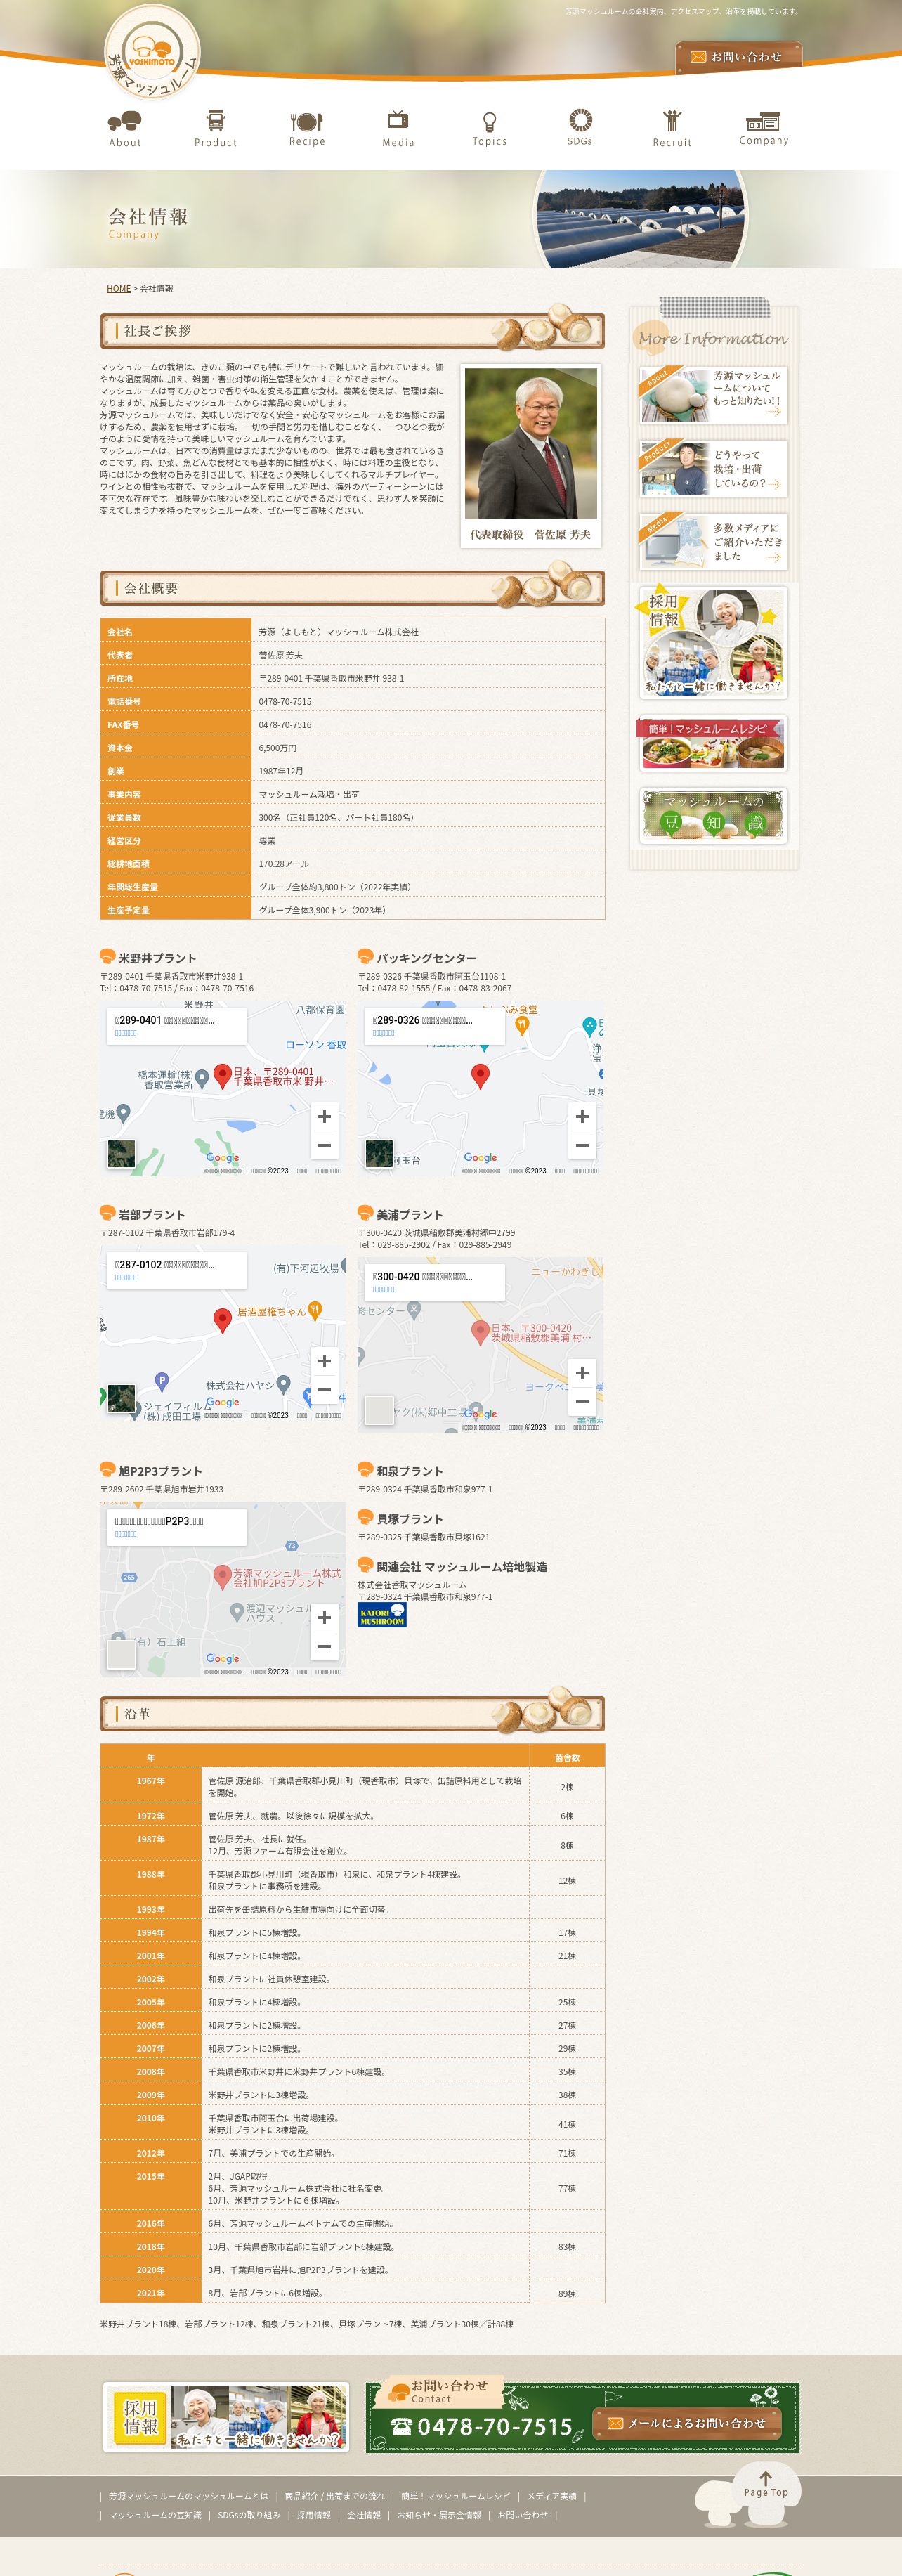Open the Product truck icon menu
Viewport: 902px width, 2576px height.
(216, 129)
